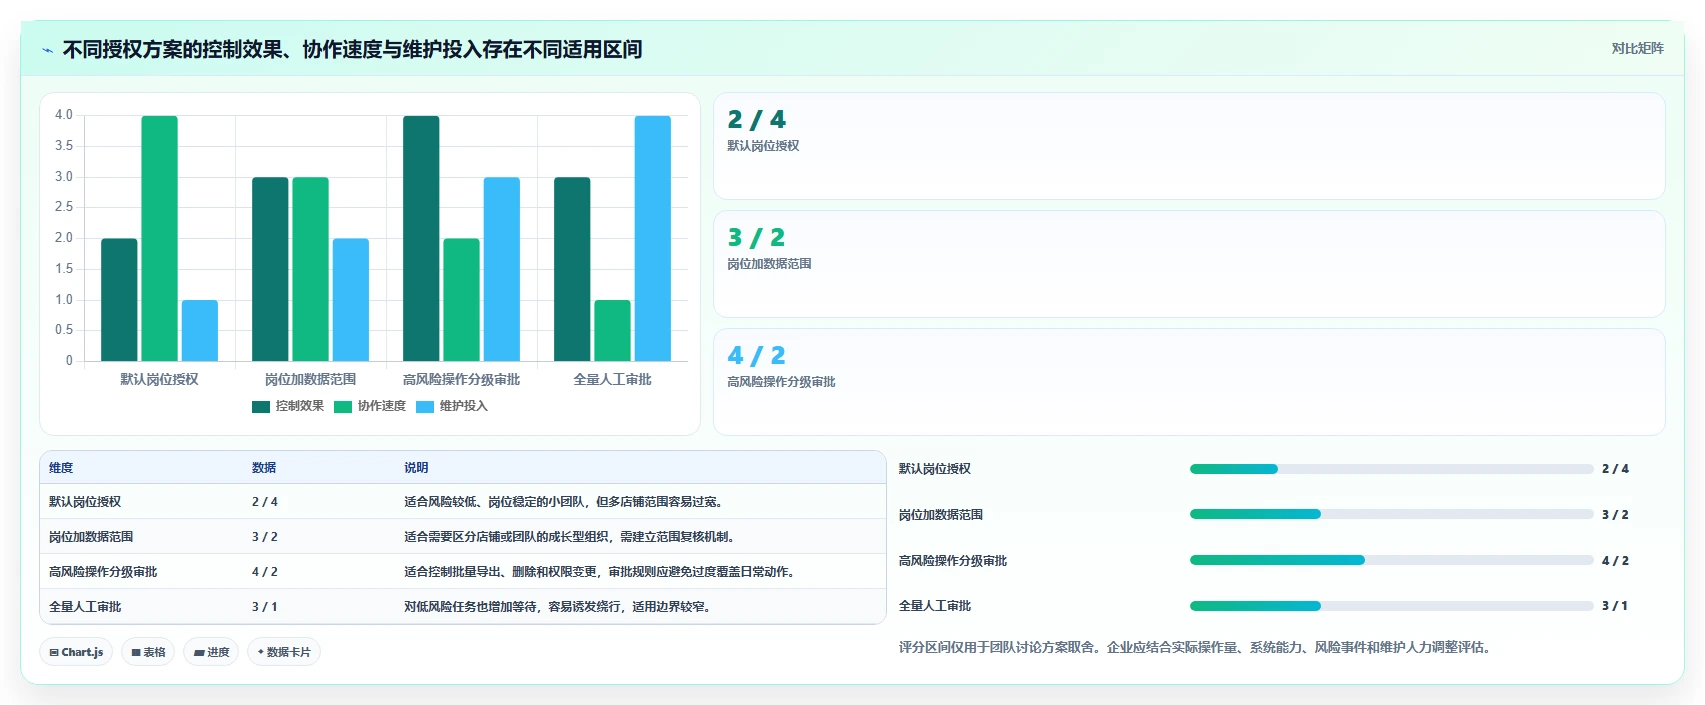Click the 高风险操作分级审批 progress bar
This screenshot has width=1705, height=705.
click(1391, 560)
